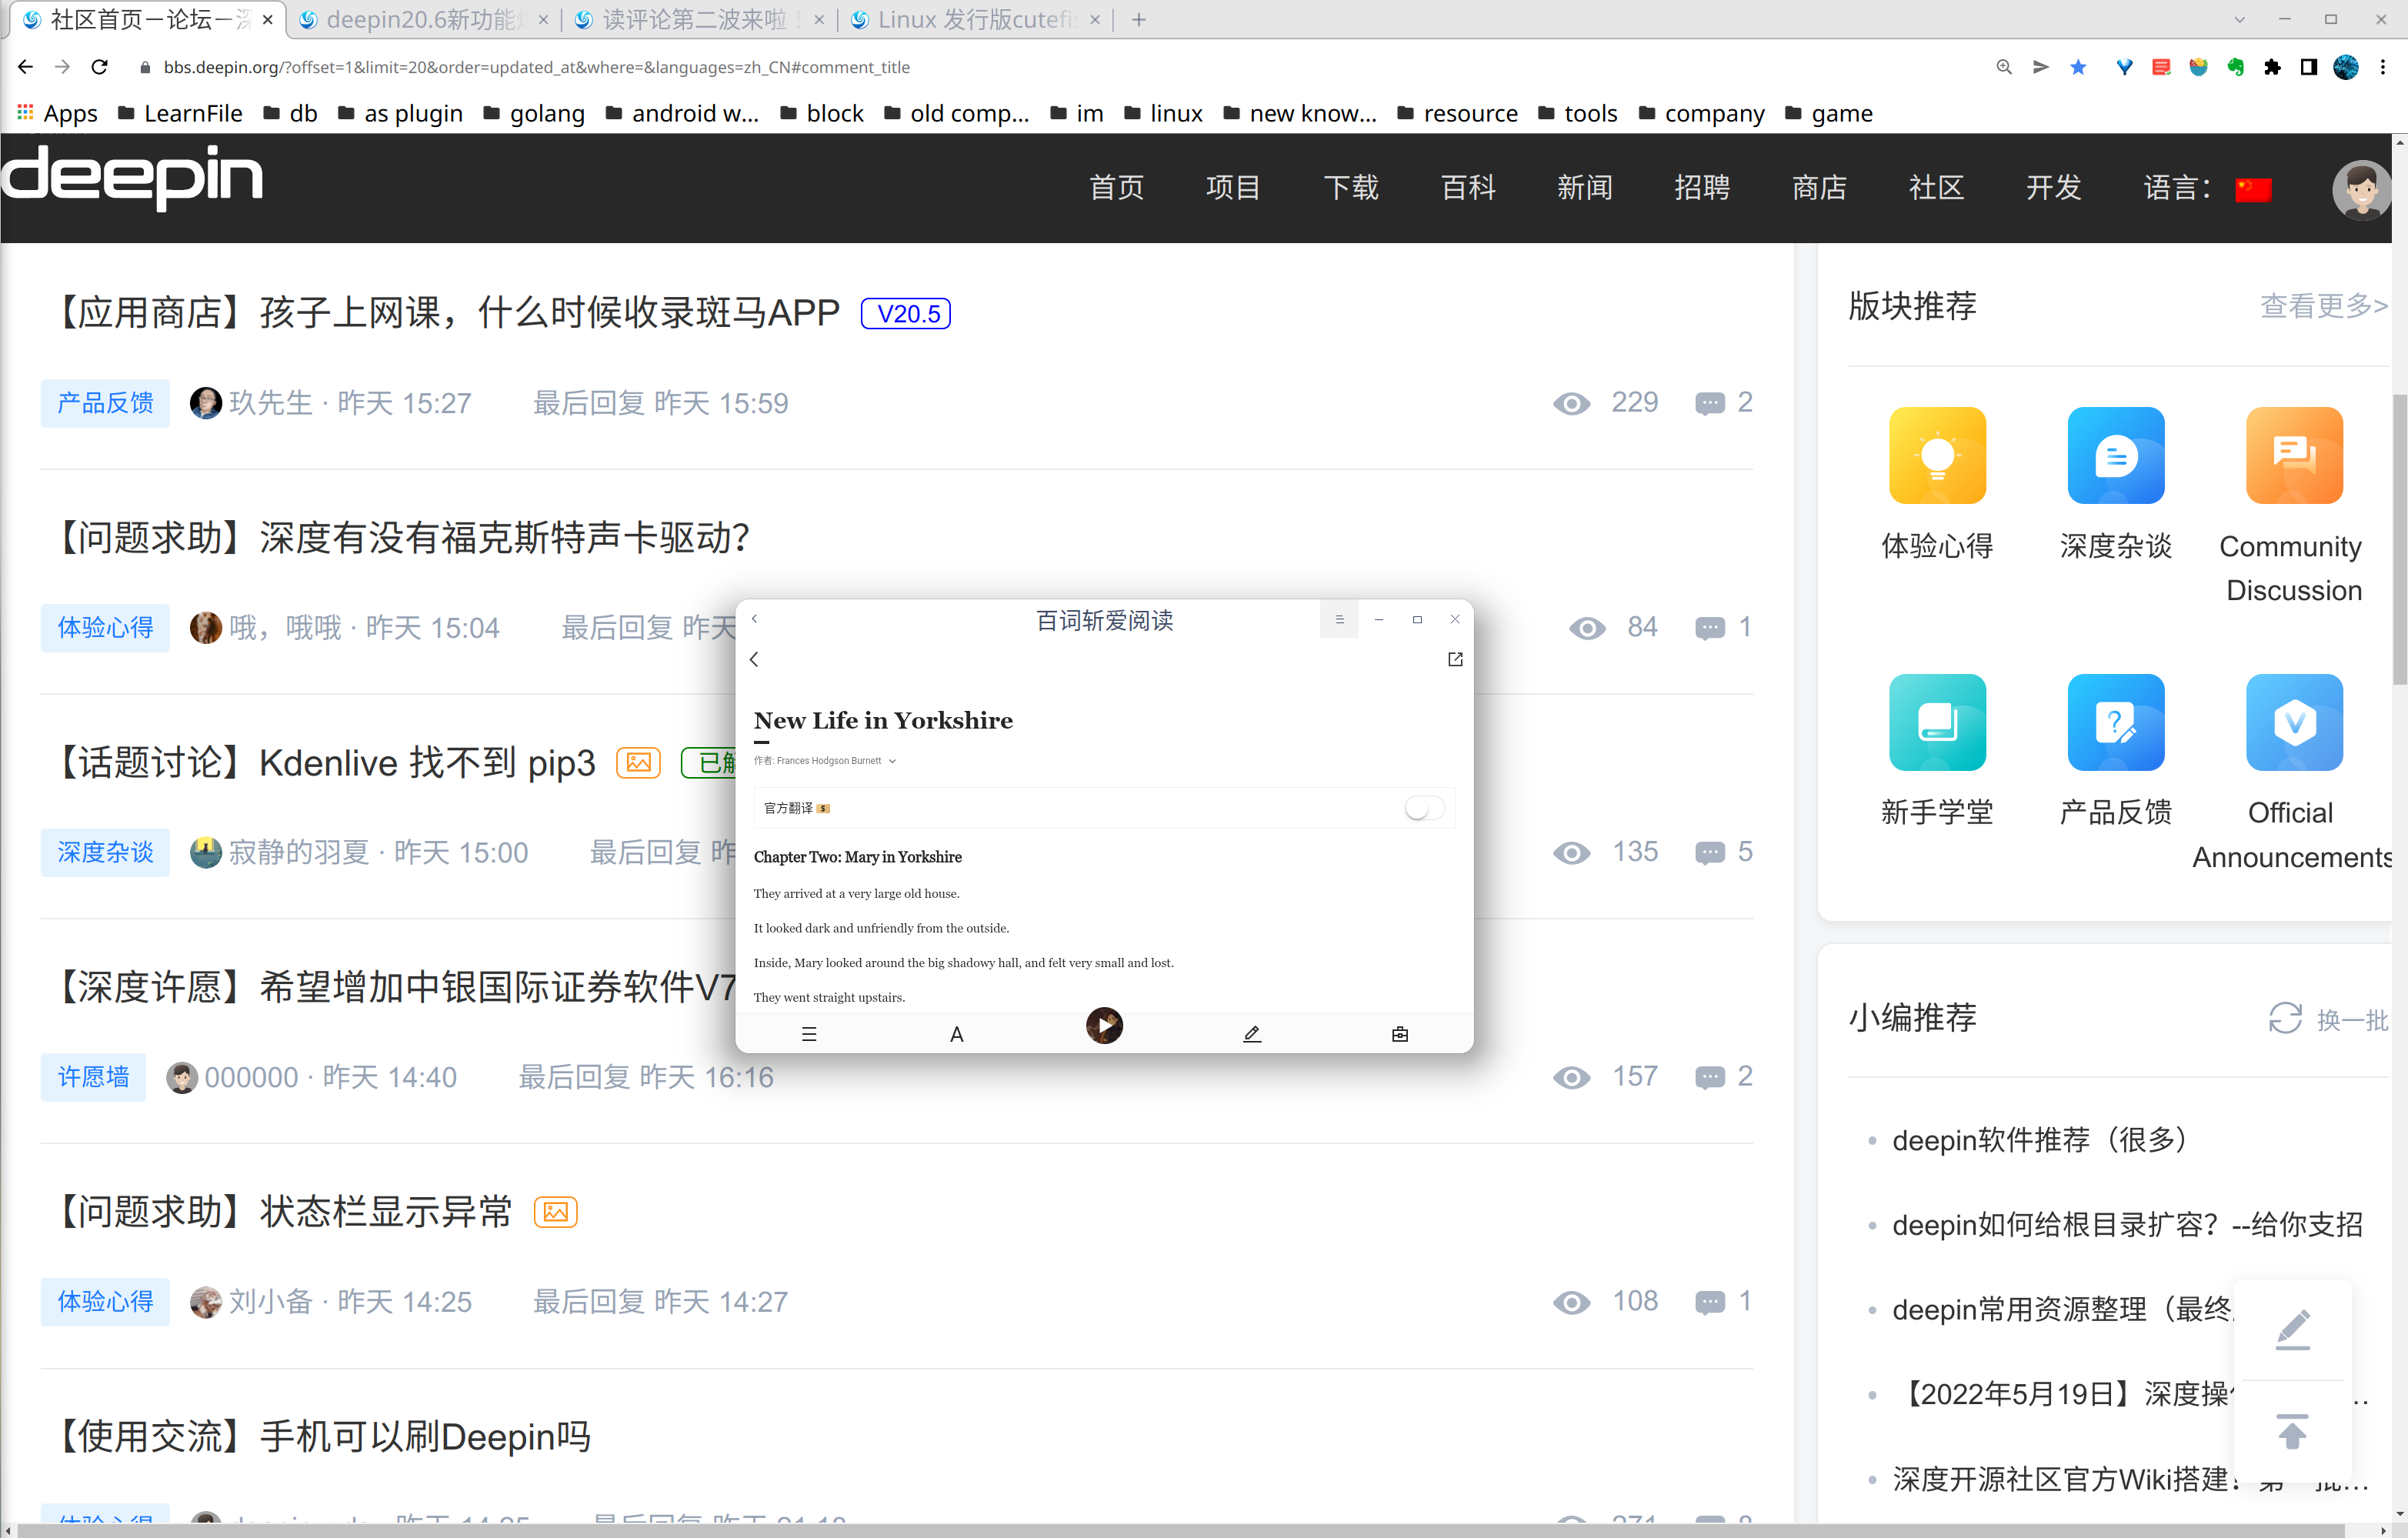Screen dimensions: 2408x1538
Task: Open the reader window hamburger menu
Action: coord(1339,619)
